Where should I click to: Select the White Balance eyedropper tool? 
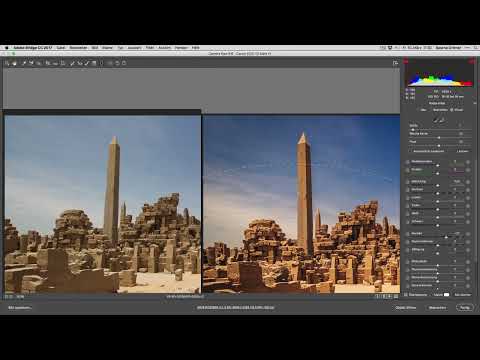24,63
